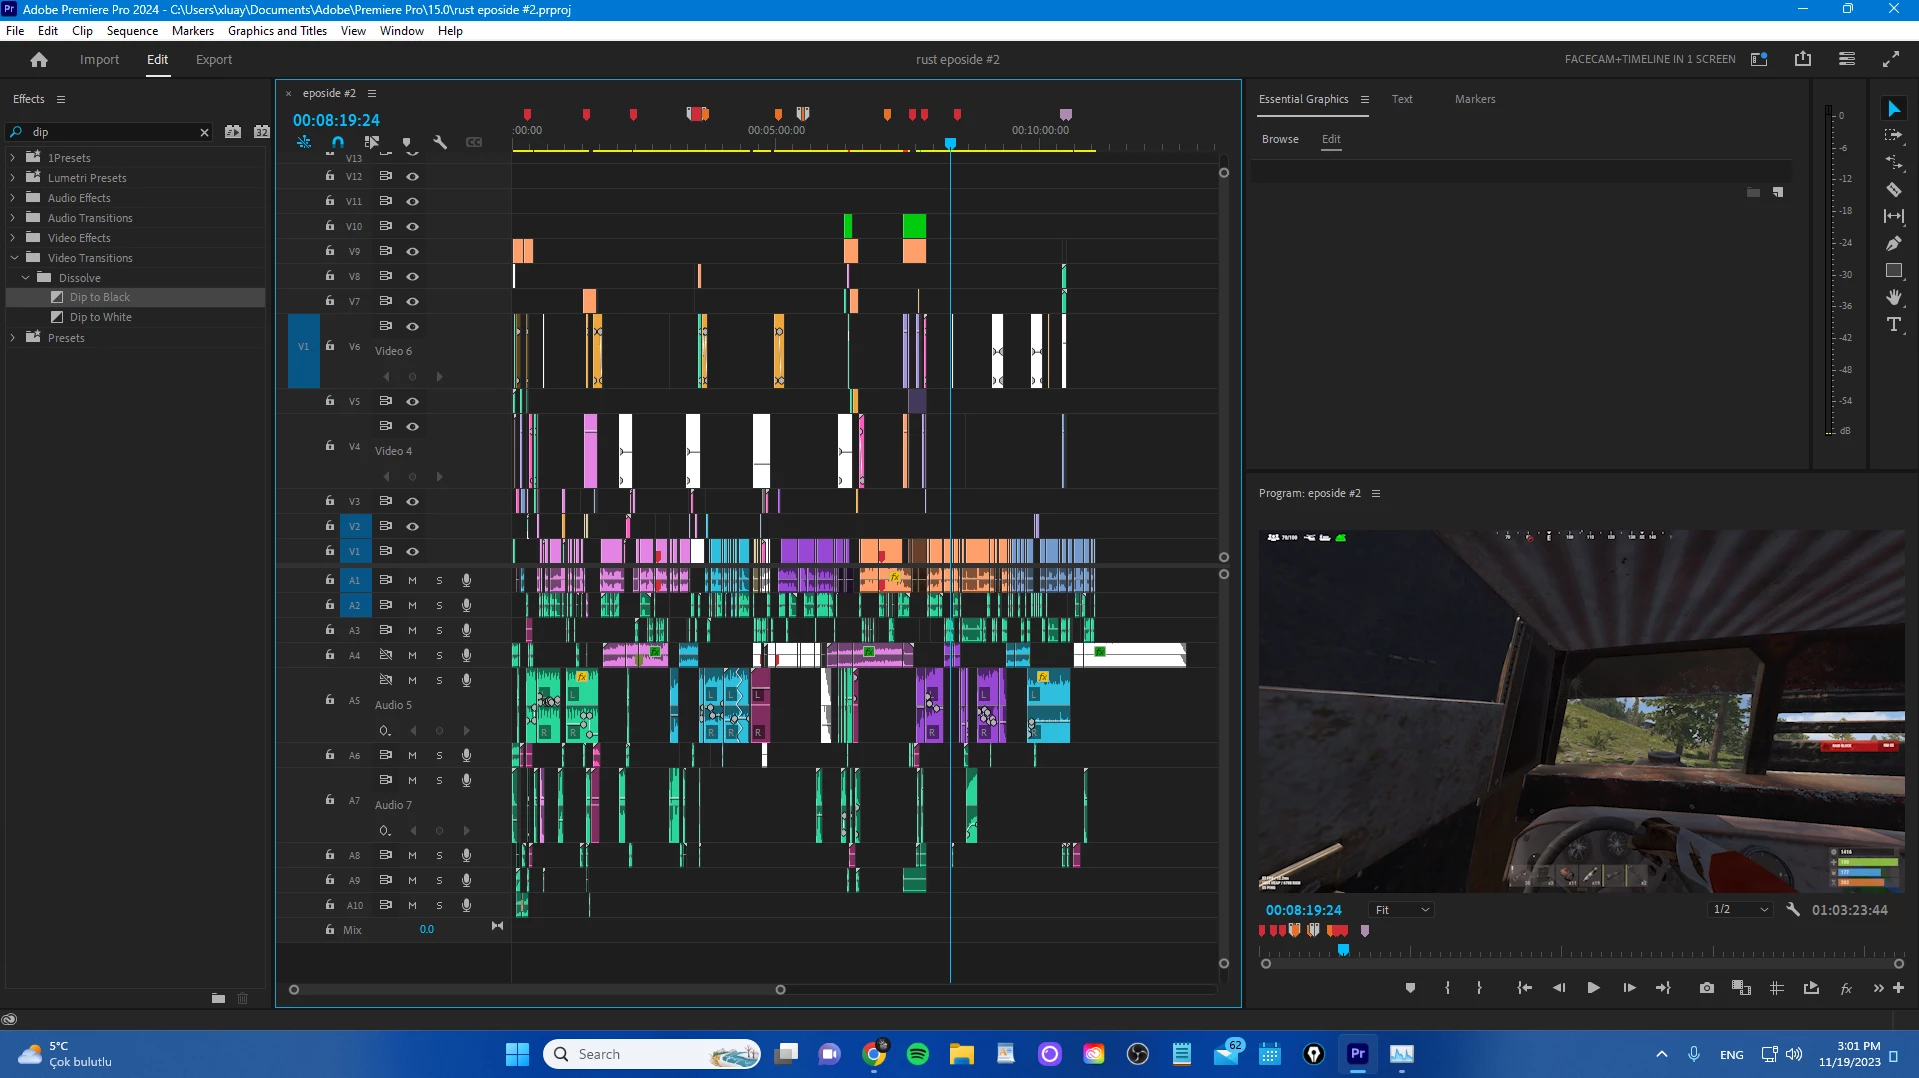The width and height of the screenshot is (1919, 1078).
Task: Click global FX mute button
Action: 1846,988
